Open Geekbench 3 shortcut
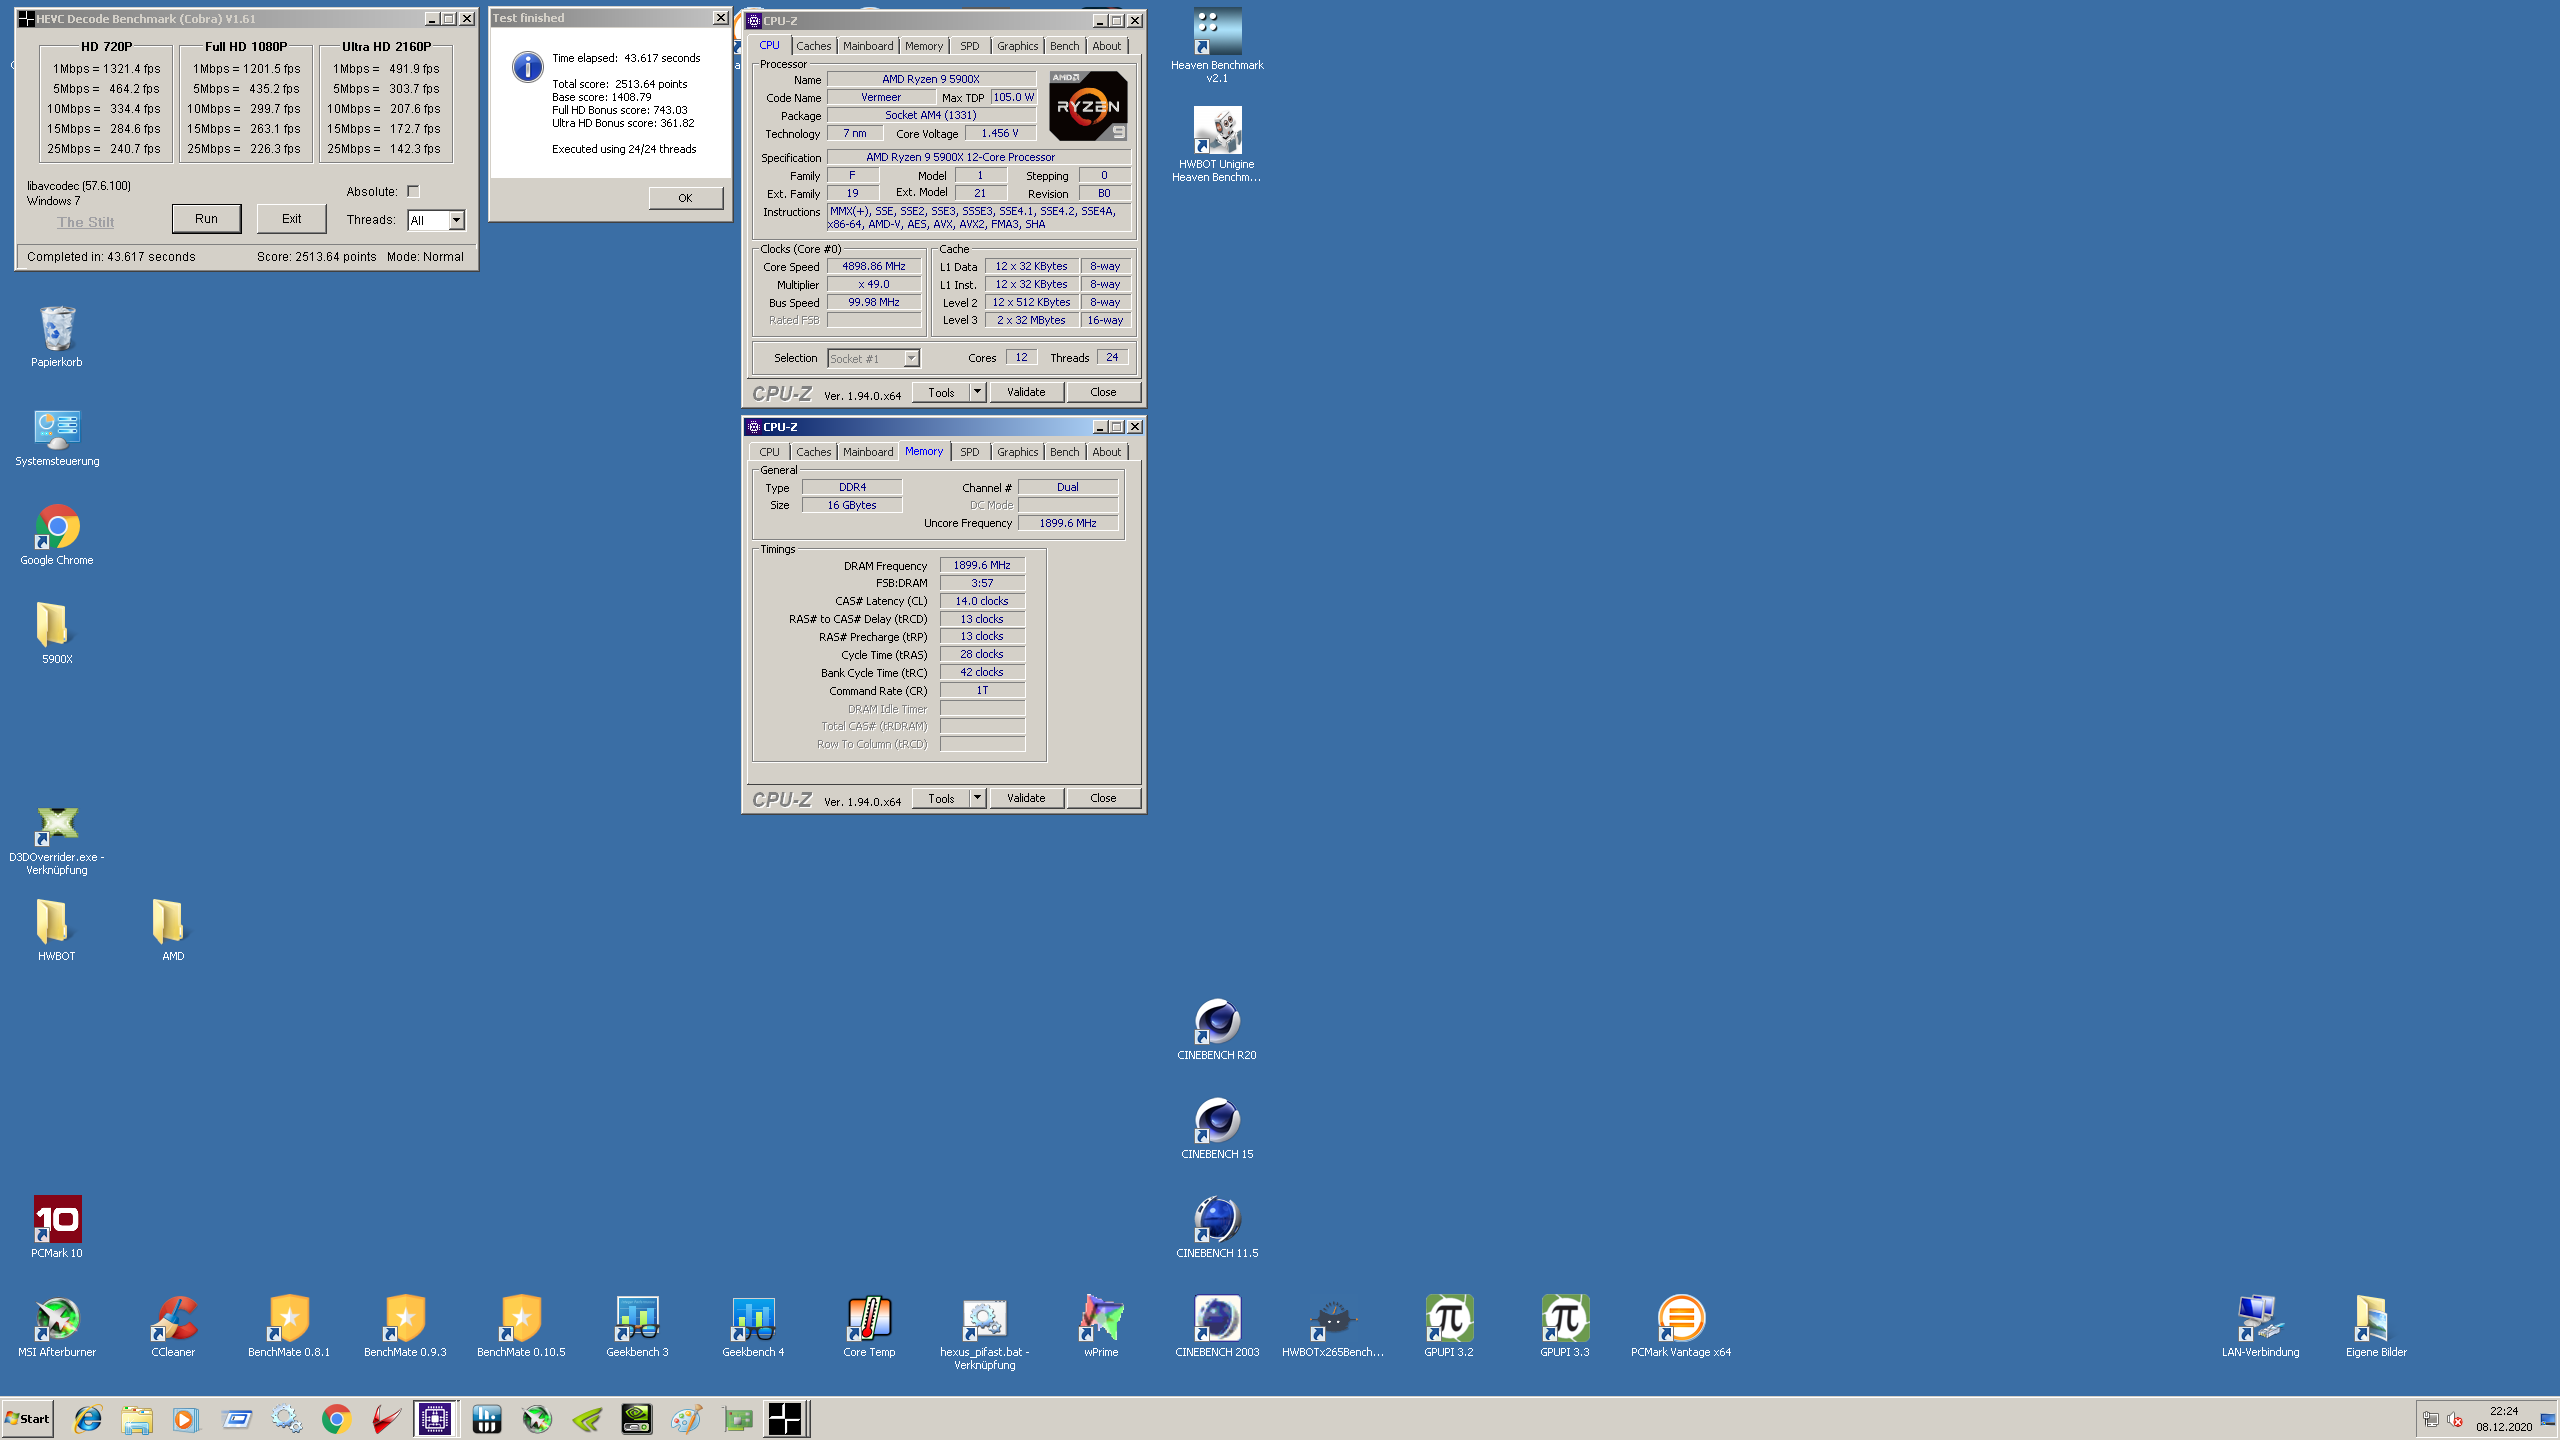The image size is (2560, 1440). [x=637, y=1326]
